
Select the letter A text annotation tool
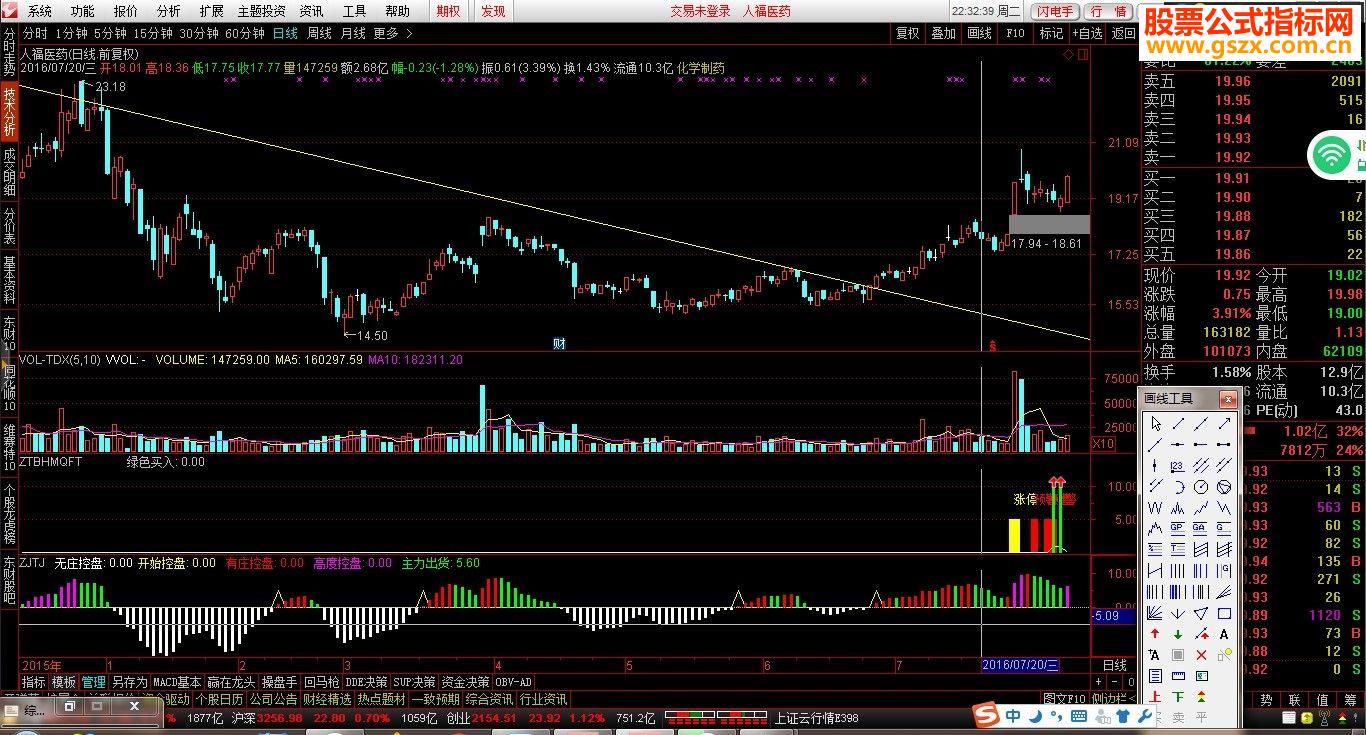[x=1224, y=633]
